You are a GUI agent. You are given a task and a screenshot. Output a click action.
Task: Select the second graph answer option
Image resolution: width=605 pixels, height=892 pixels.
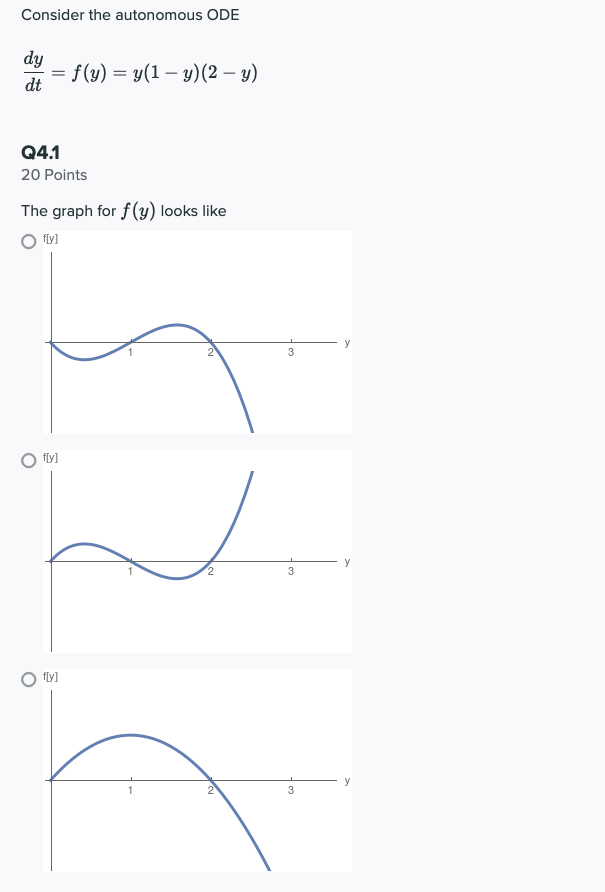pyautogui.click(x=27, y=461)
